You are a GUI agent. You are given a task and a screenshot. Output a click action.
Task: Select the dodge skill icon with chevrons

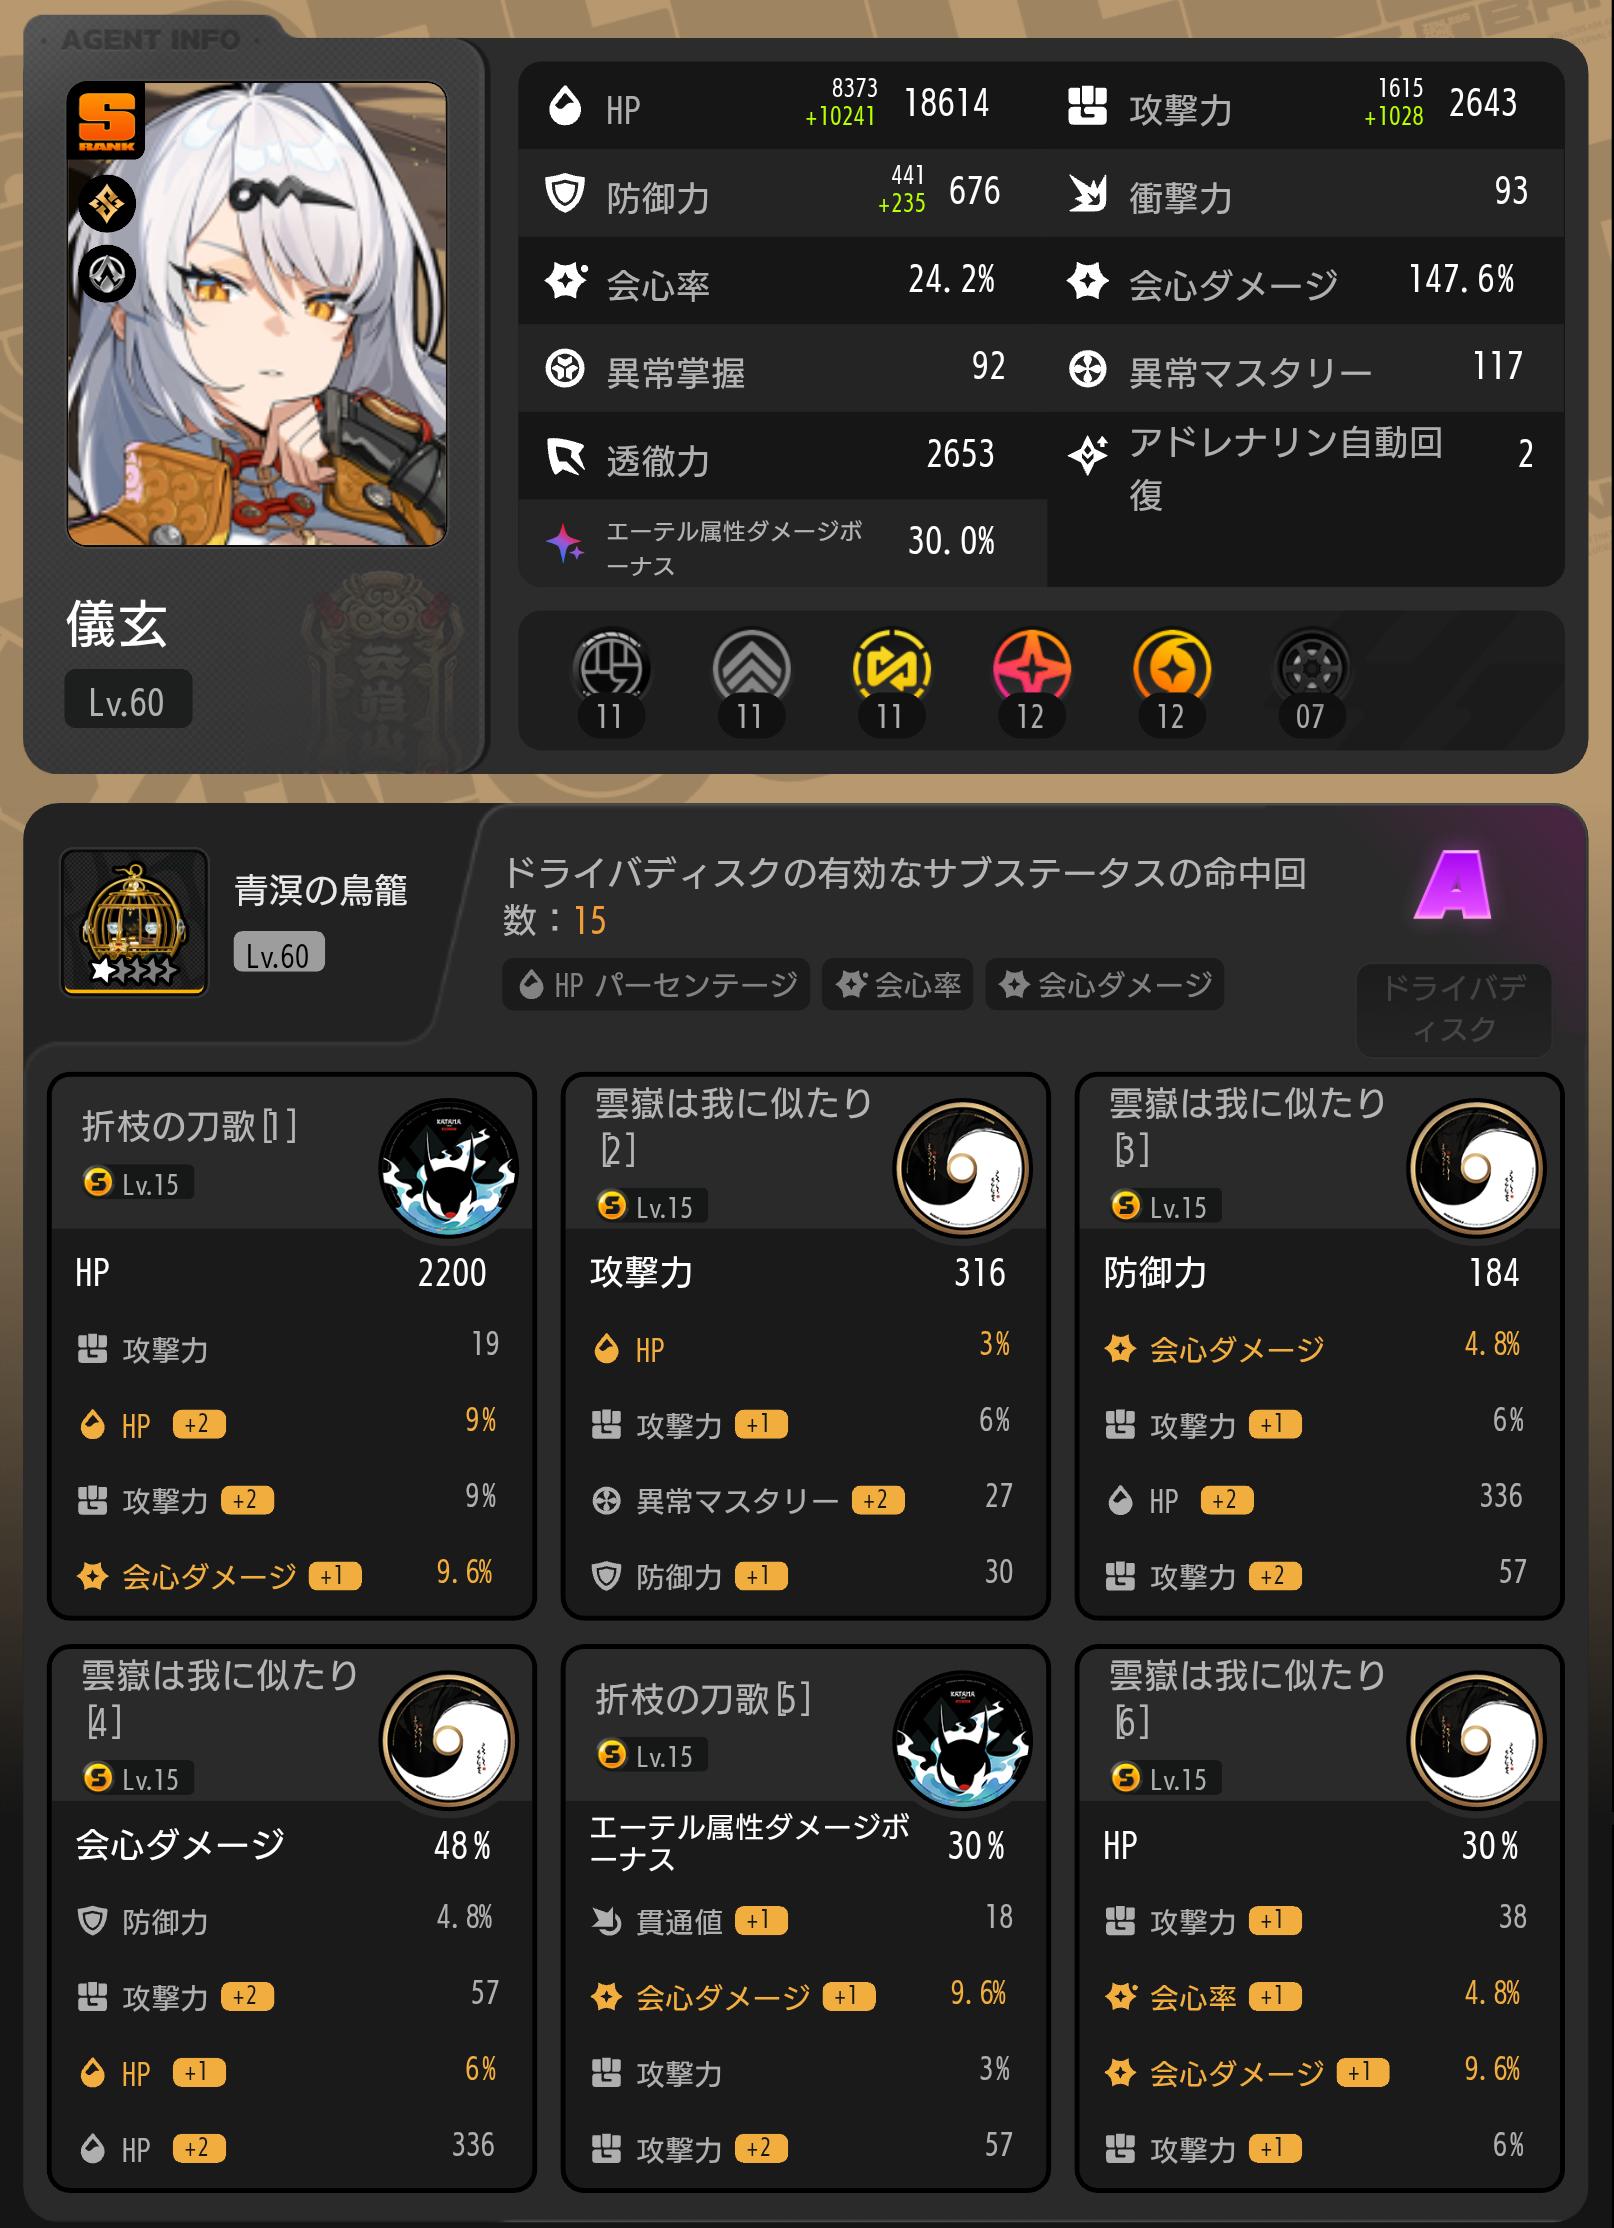(x=751, y=668)
